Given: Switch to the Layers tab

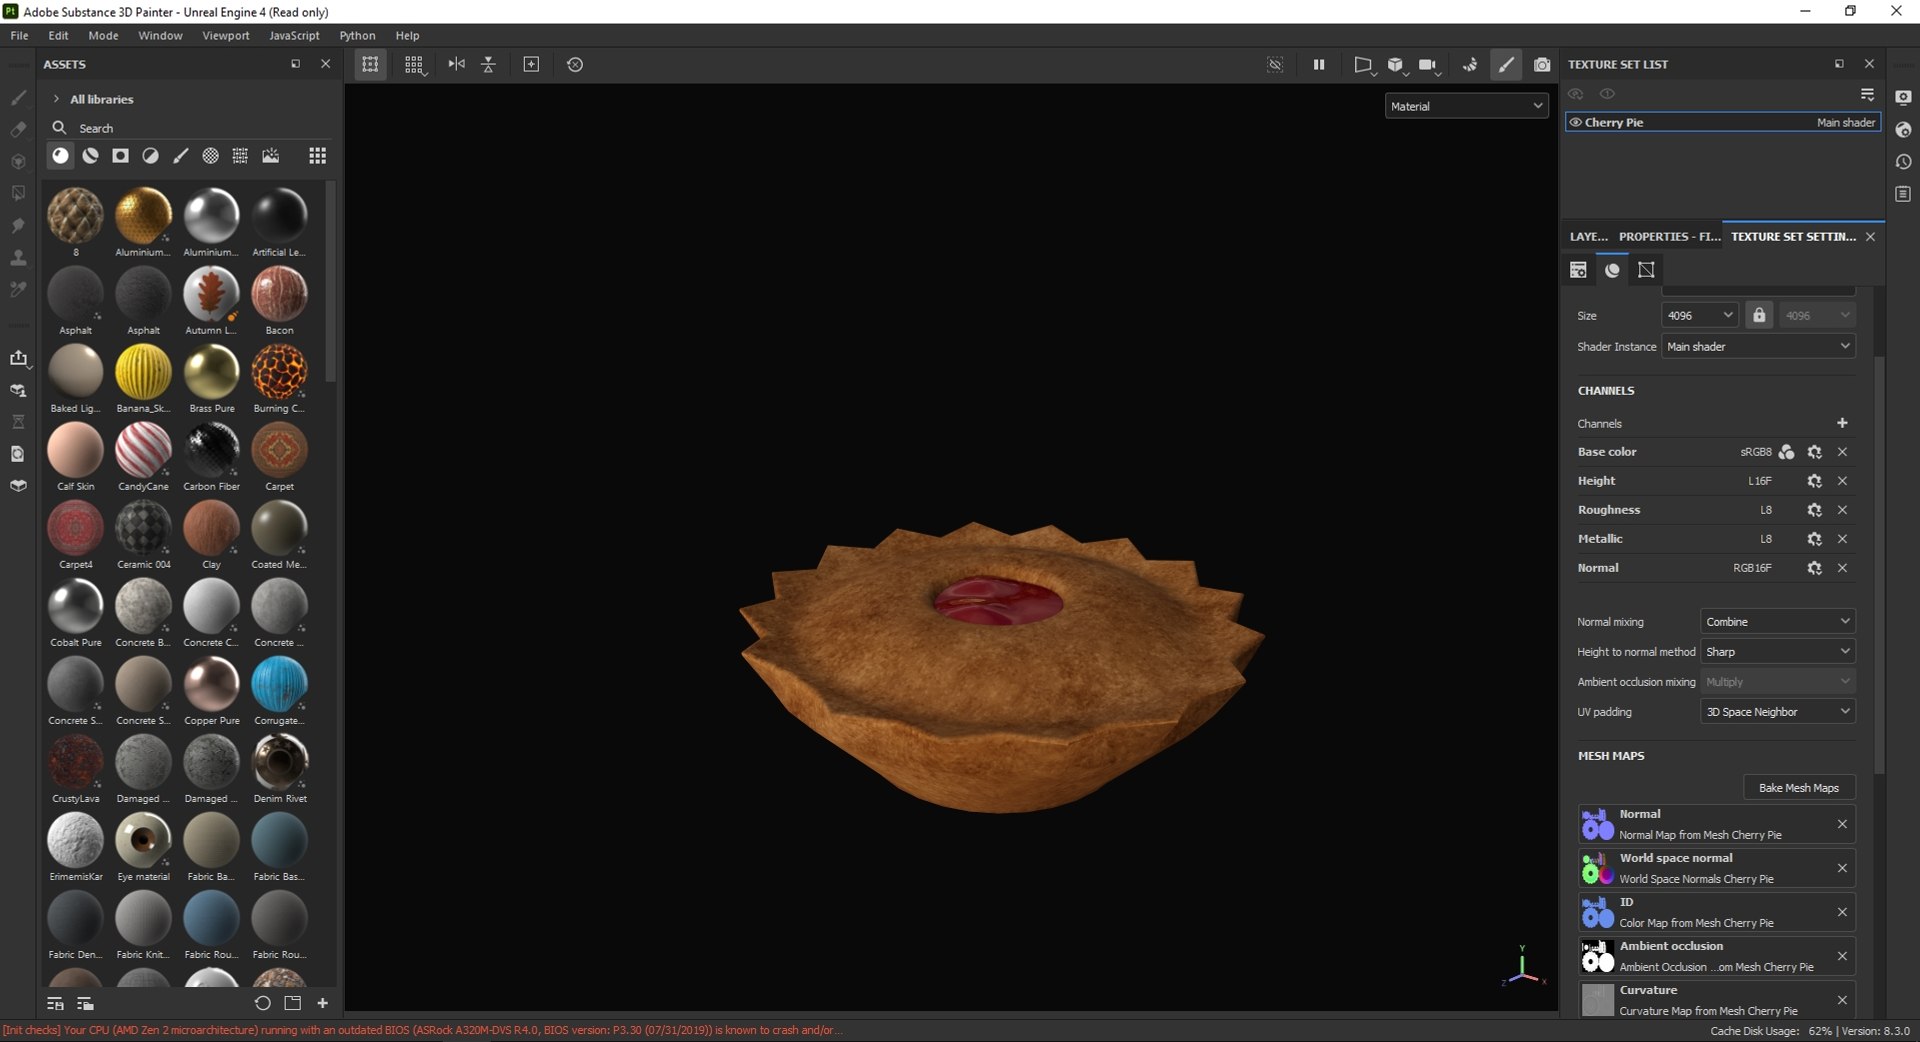Looking at the screenshot, I should (1588, 236).
